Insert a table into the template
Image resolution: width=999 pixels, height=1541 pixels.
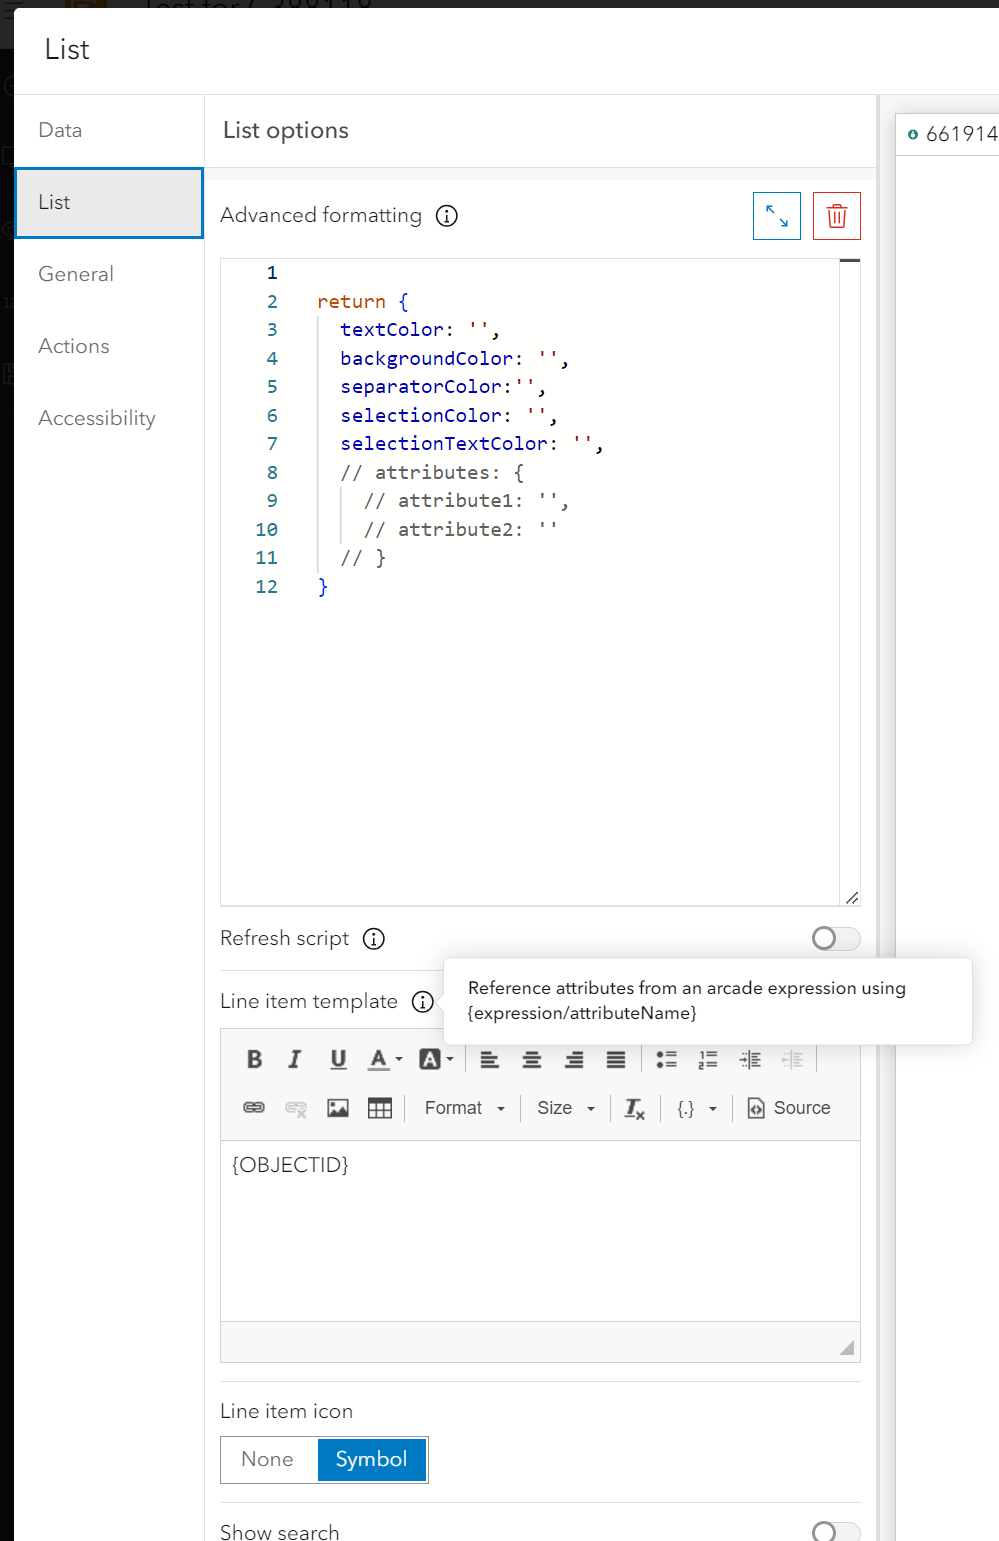pos(380,1107)
